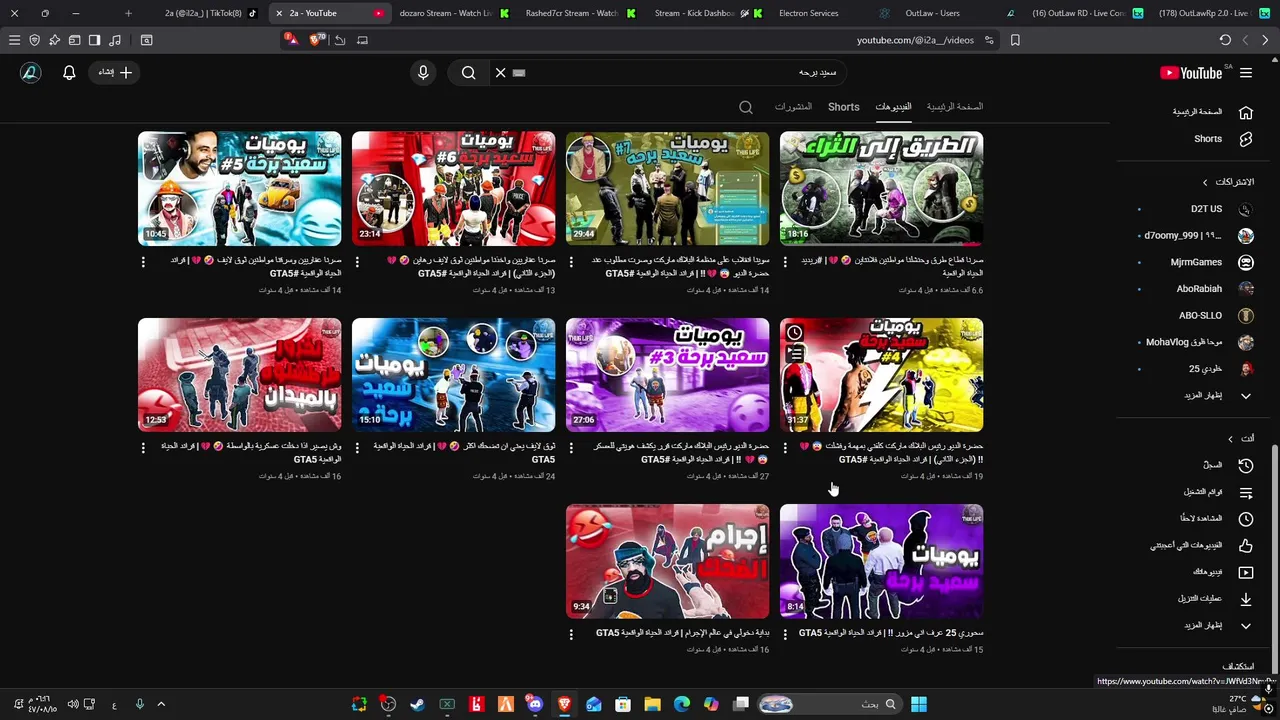Expand the You section header chevron
1280x720 pixels.
1230,439
